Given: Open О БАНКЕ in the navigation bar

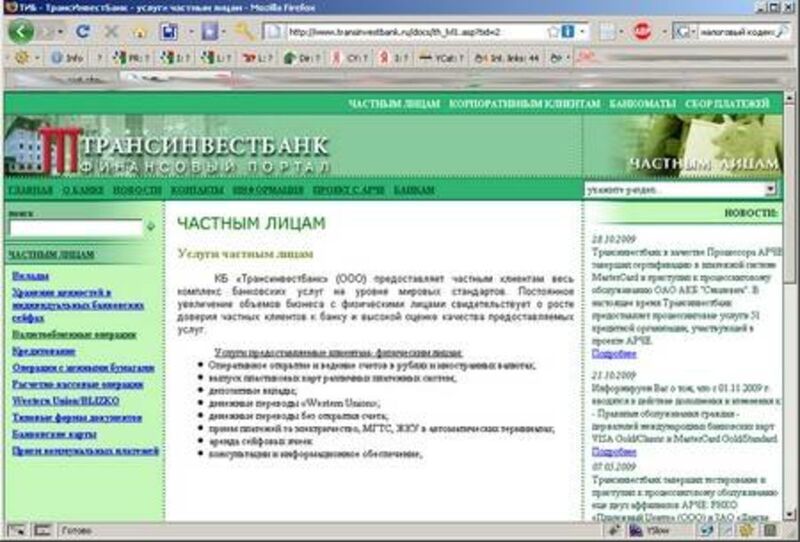Looking at the screenshot, I should tap(83, 190).
